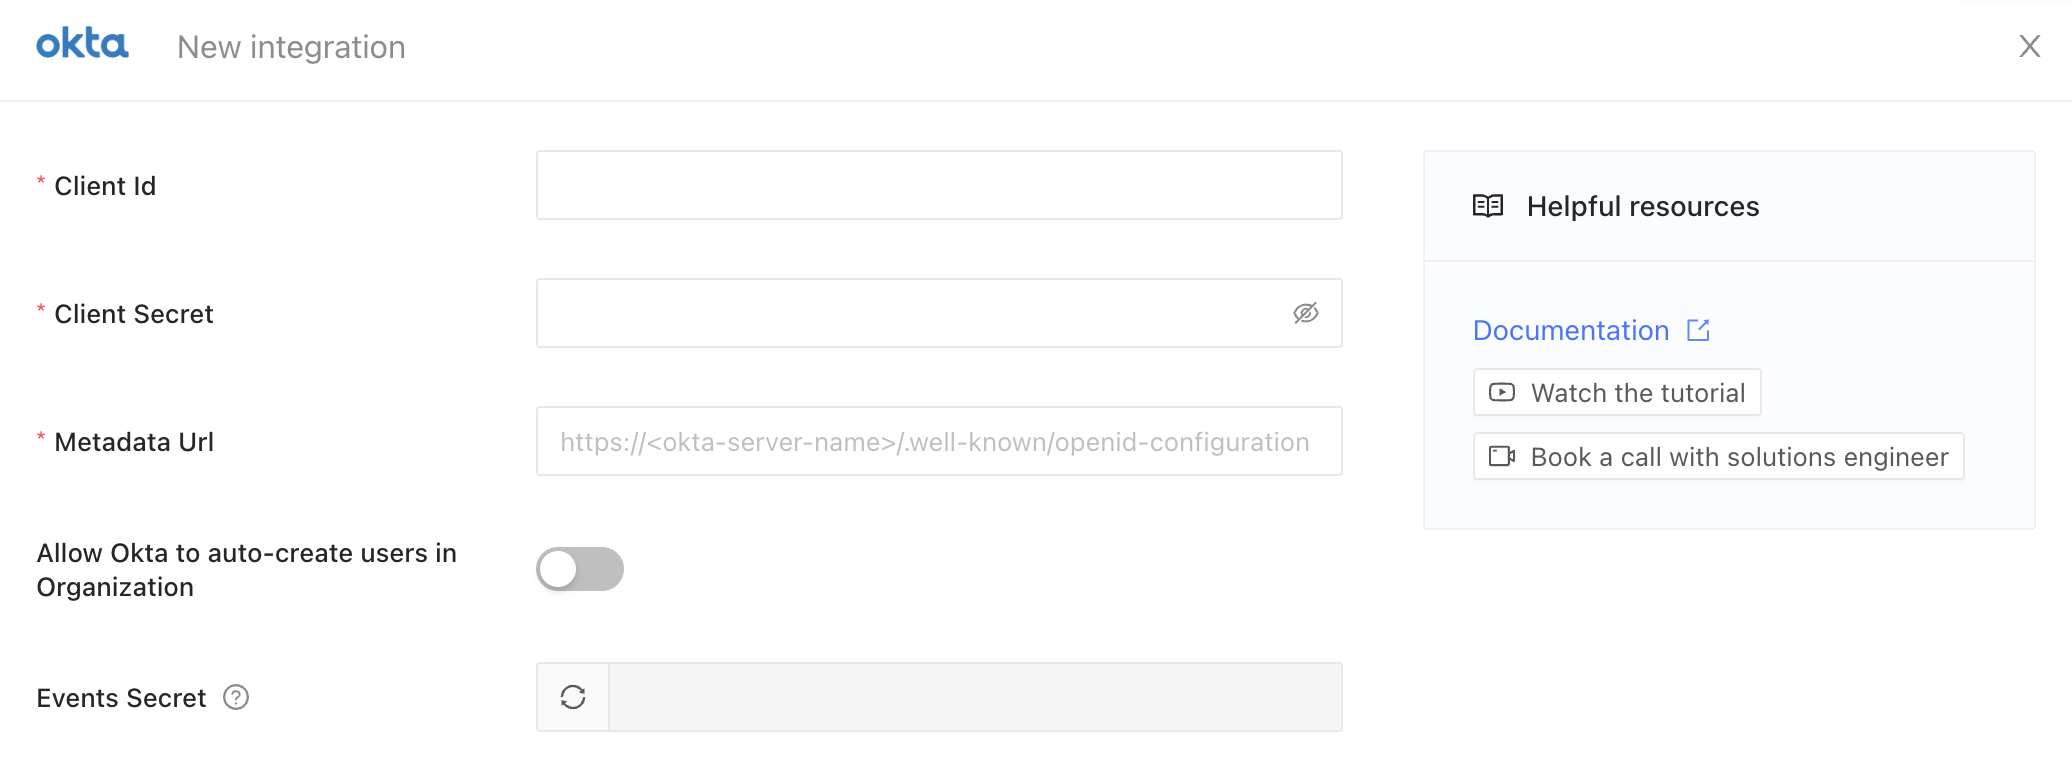The height and width of the screenshot is (762, 2072).
Task: Reveal the Client Secret with the eye icon
Action: [x=1306, y=313]
